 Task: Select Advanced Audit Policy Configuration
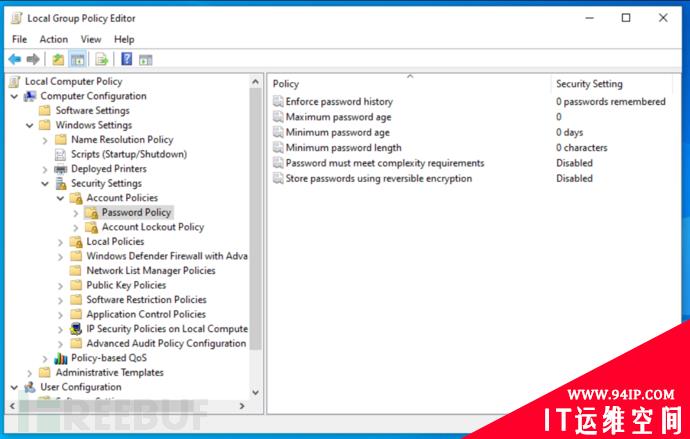coord(166,343)
